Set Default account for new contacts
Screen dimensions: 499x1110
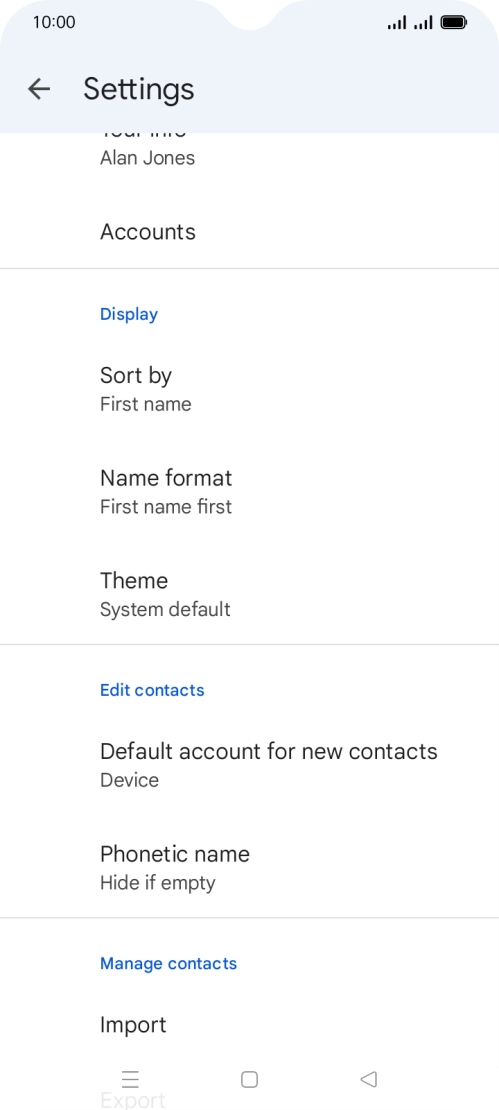click(249, 765)
